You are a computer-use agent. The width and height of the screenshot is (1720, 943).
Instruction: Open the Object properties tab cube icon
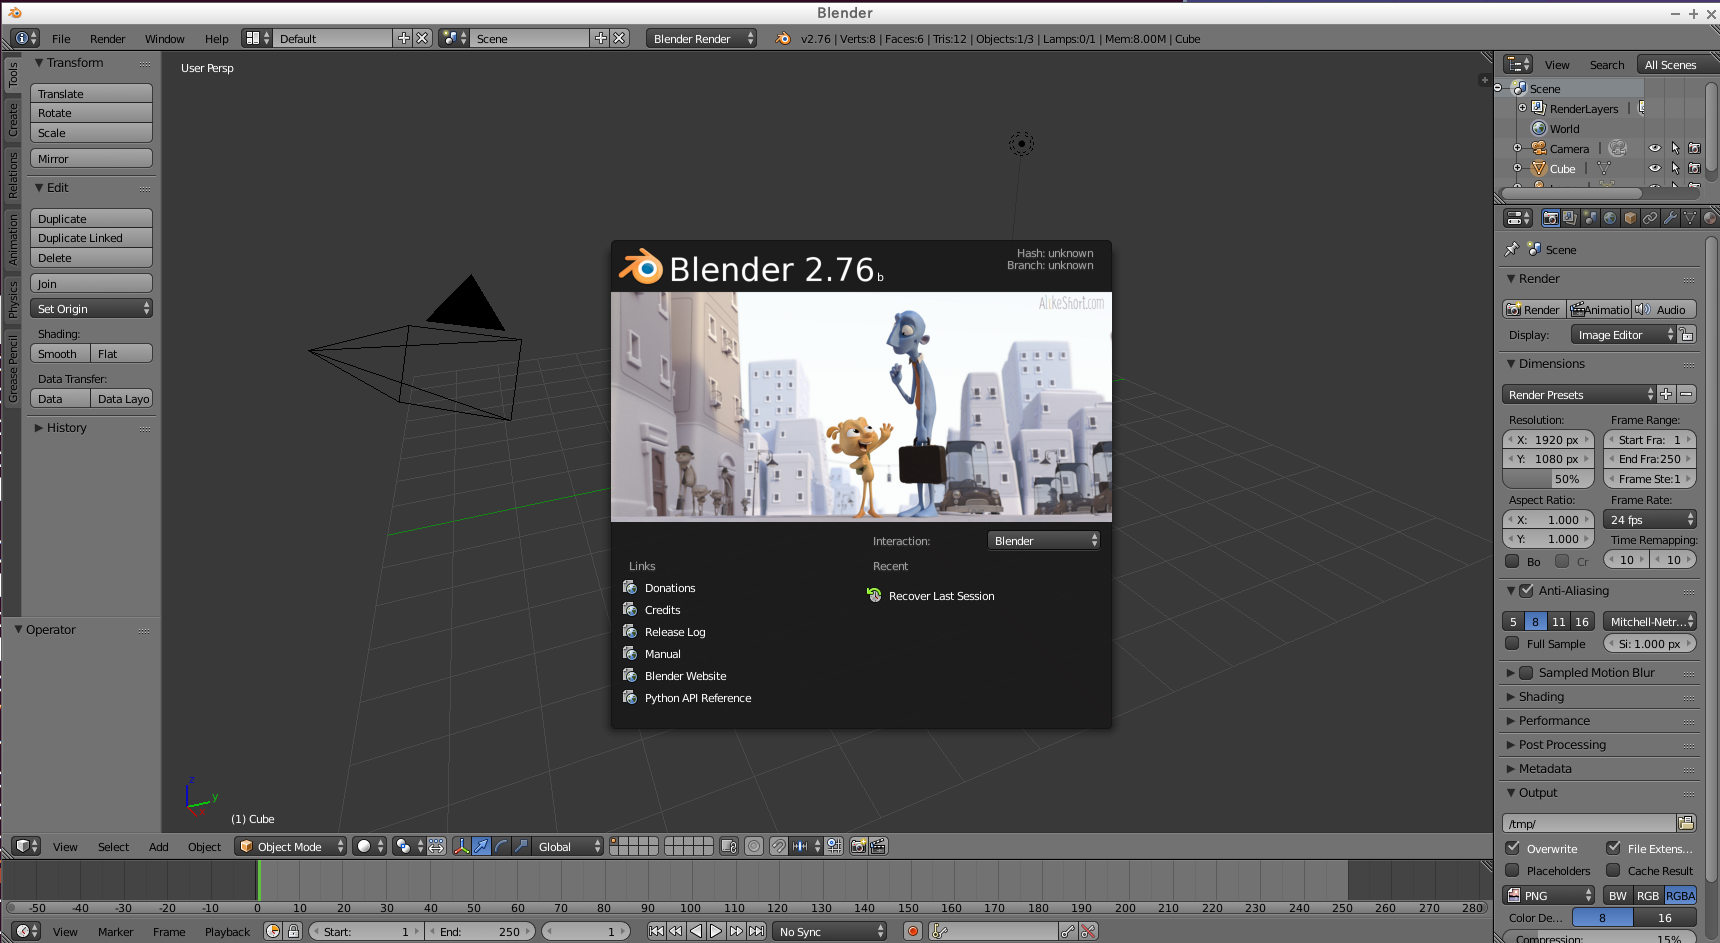pyautogui.click(x=1630, y=218)
